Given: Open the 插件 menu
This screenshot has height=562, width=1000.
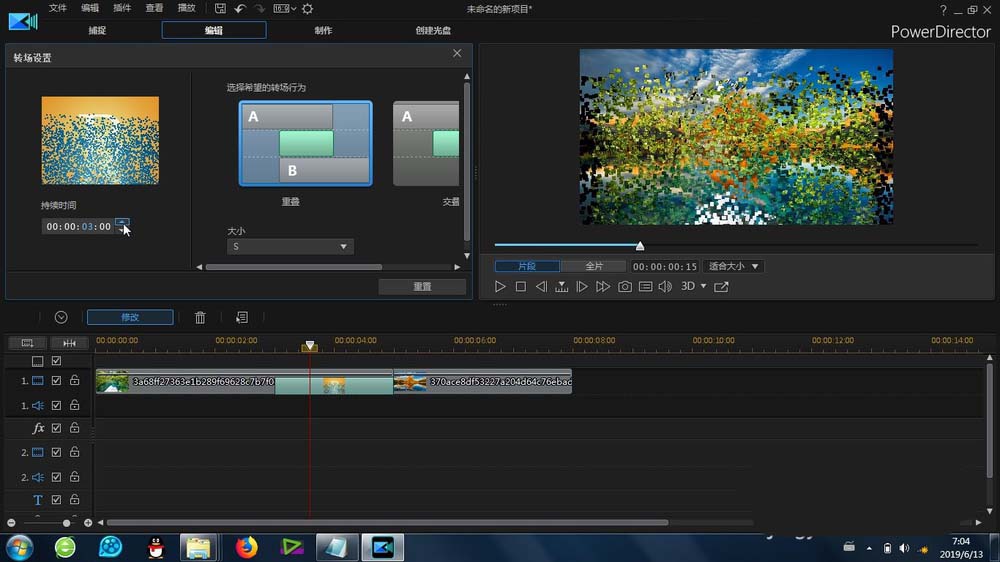Looking at the screenshot, I should (x=122, y=8).
